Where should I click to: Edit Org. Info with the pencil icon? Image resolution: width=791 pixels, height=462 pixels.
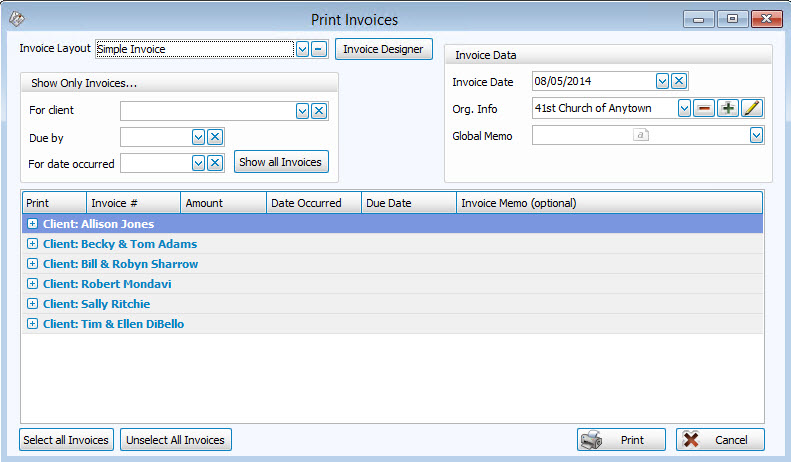click(x=752, y=109)
